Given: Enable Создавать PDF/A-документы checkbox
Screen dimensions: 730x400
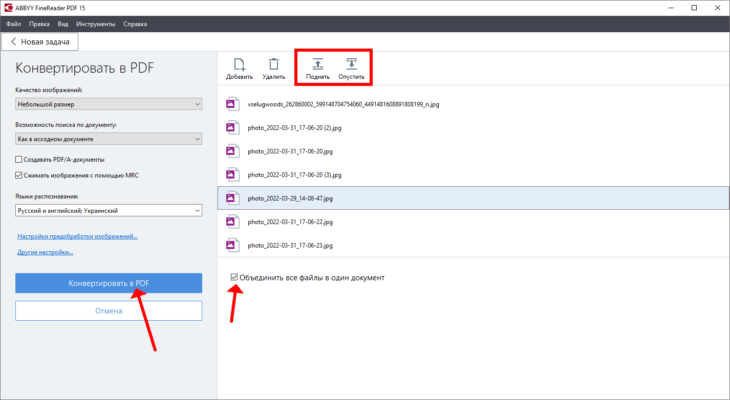Looking at the screenshot, I should point(19,160).
